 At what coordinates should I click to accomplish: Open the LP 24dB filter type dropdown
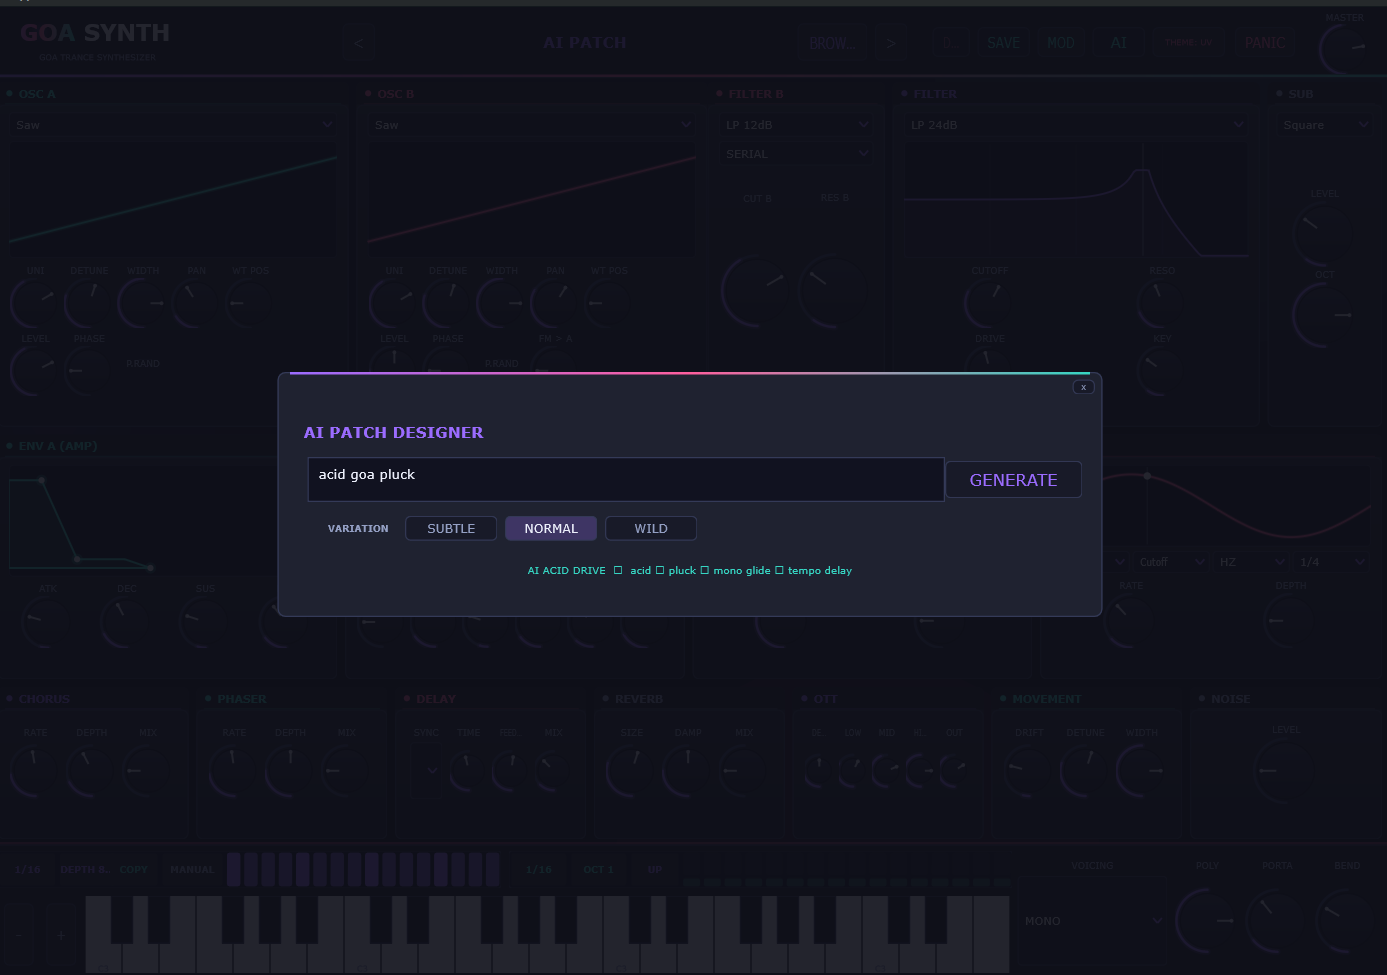click(1077, 125)
